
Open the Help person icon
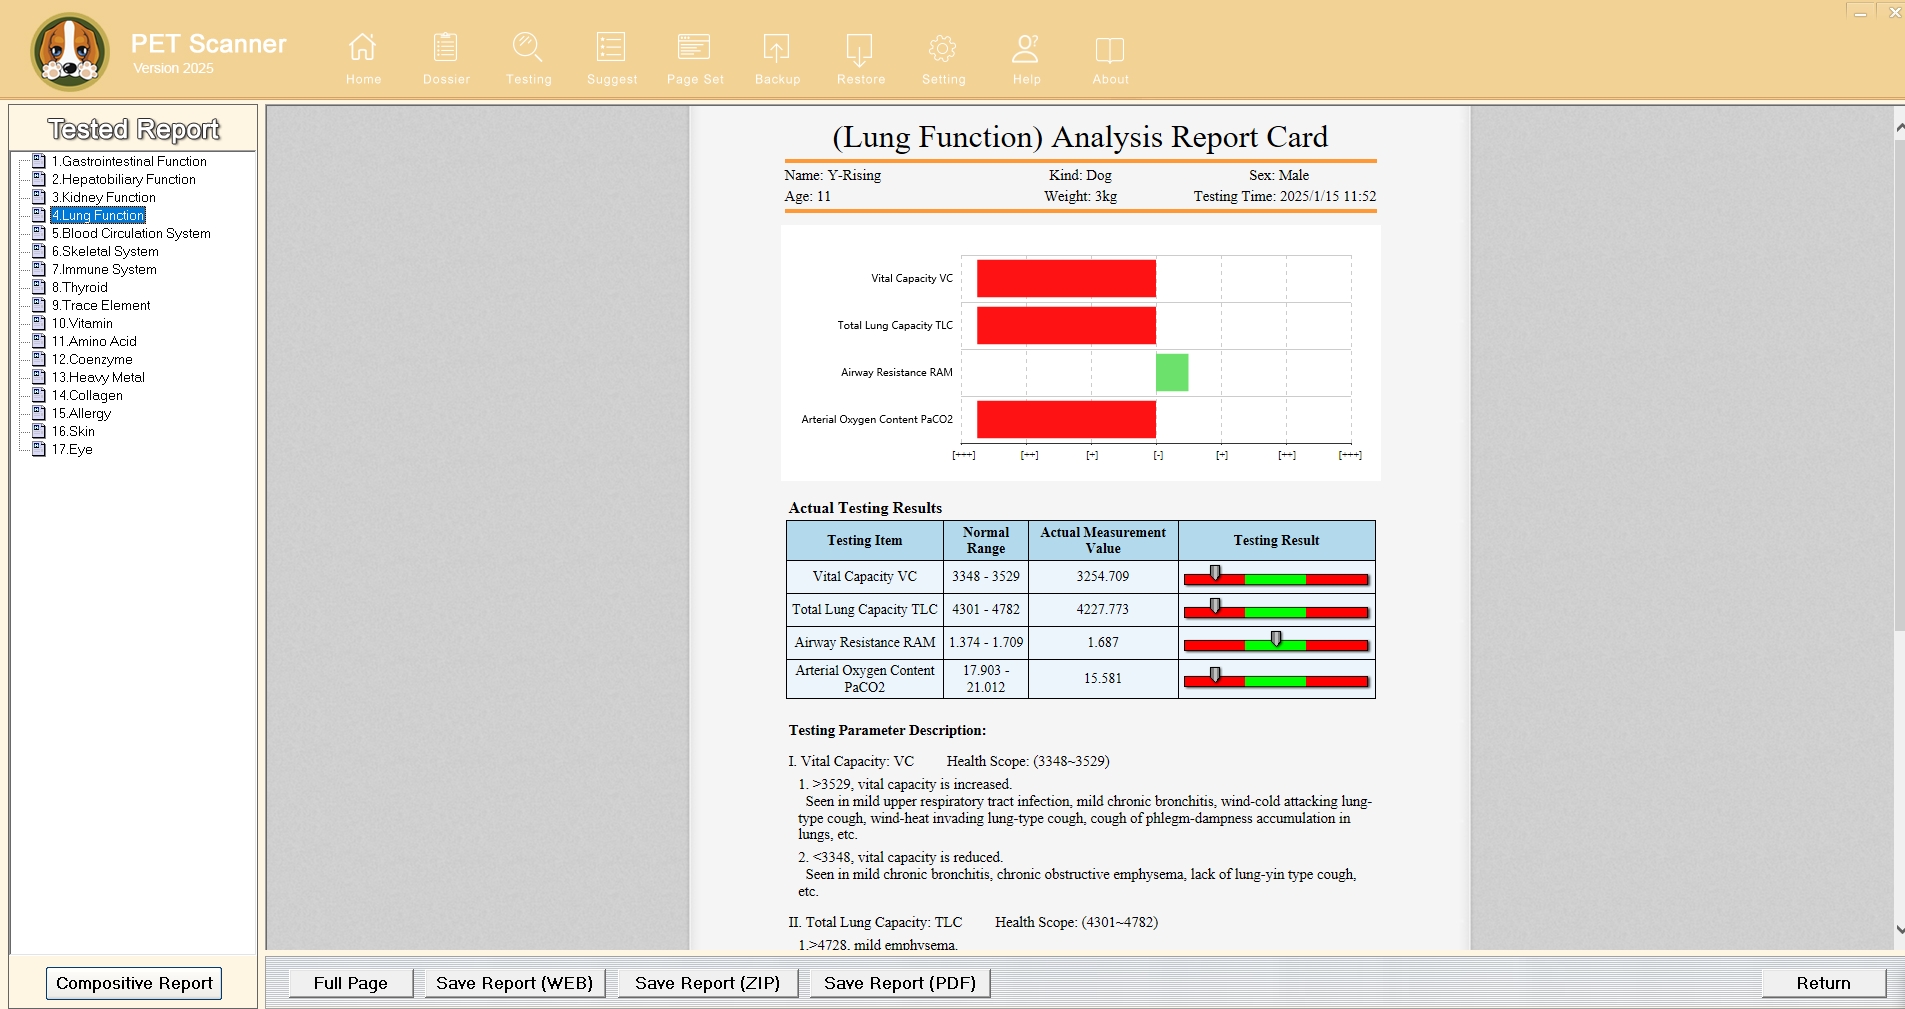pyautogui.click(x=1026, y=47)
